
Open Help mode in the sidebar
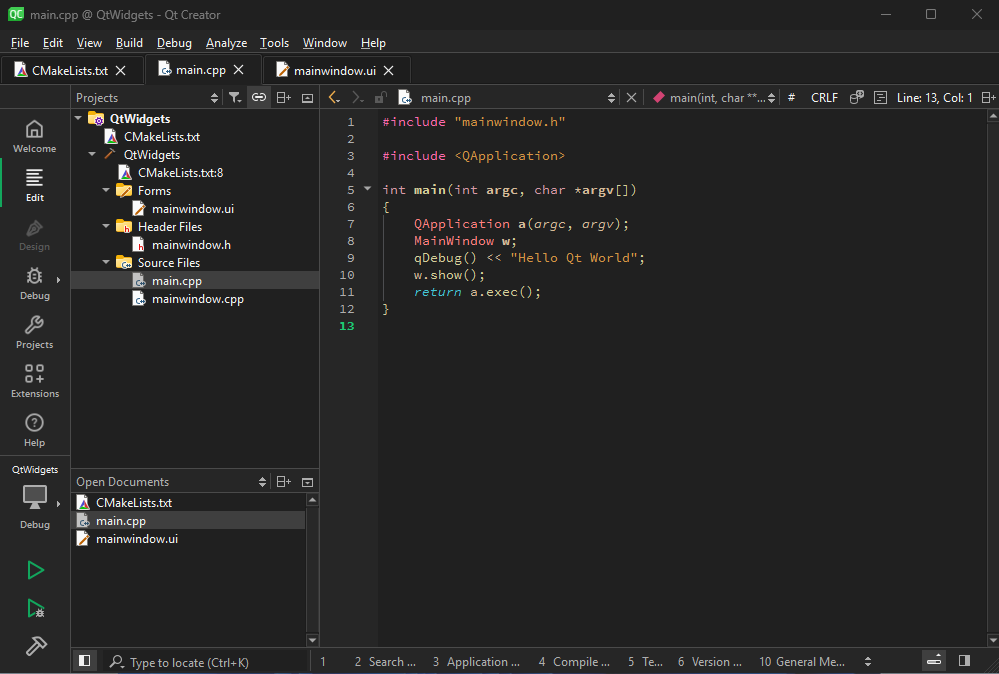[x=34, y=431]
